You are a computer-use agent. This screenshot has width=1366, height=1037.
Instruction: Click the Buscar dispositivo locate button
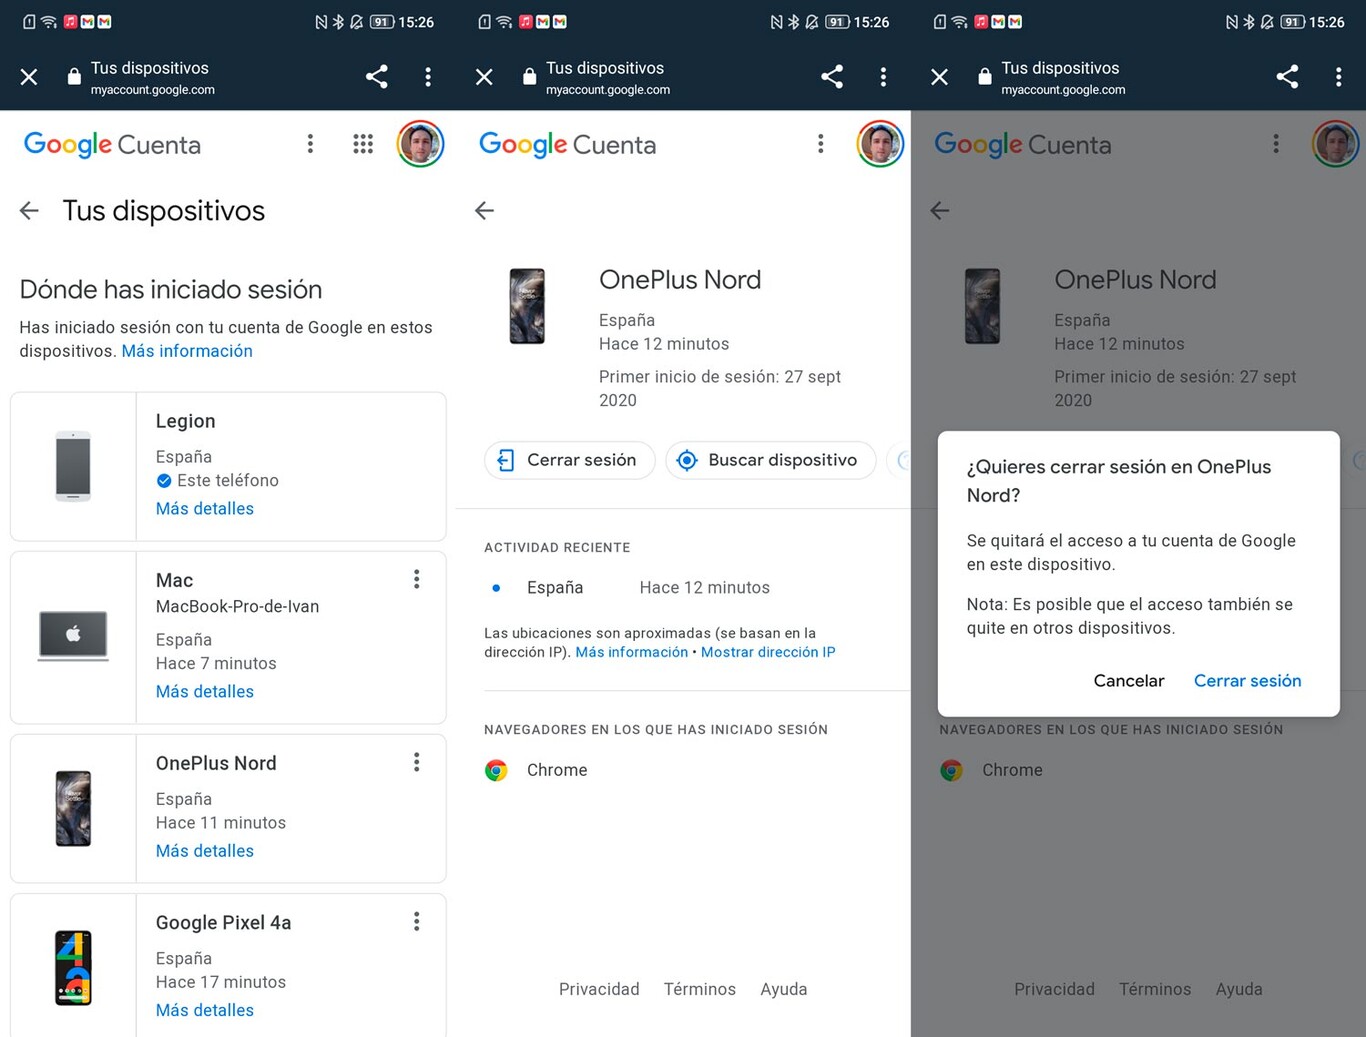(770, 460)
